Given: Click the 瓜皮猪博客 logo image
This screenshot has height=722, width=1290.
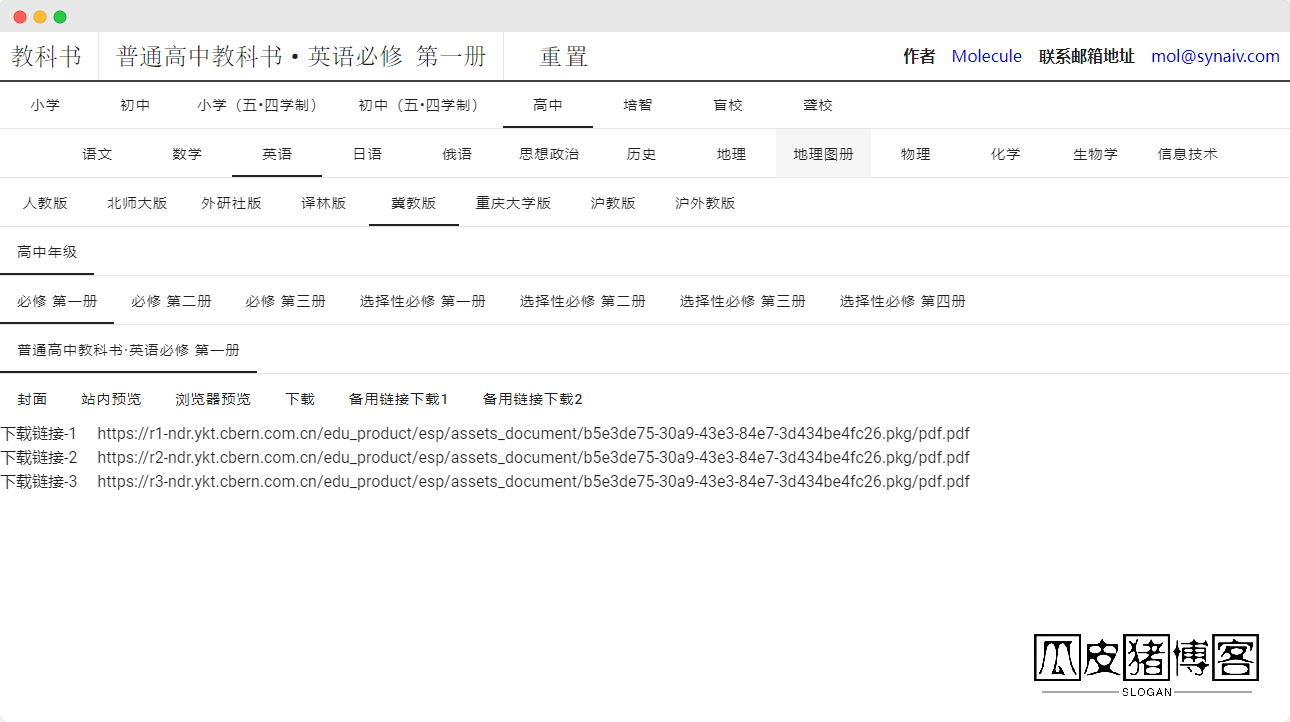Looking at the screenshot, I should 1146,660.
